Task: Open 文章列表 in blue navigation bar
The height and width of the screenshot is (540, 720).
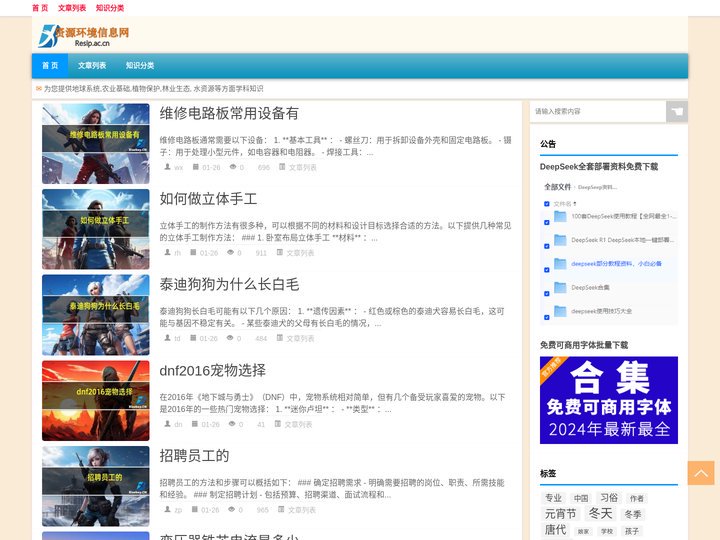Action: (92, 66)
